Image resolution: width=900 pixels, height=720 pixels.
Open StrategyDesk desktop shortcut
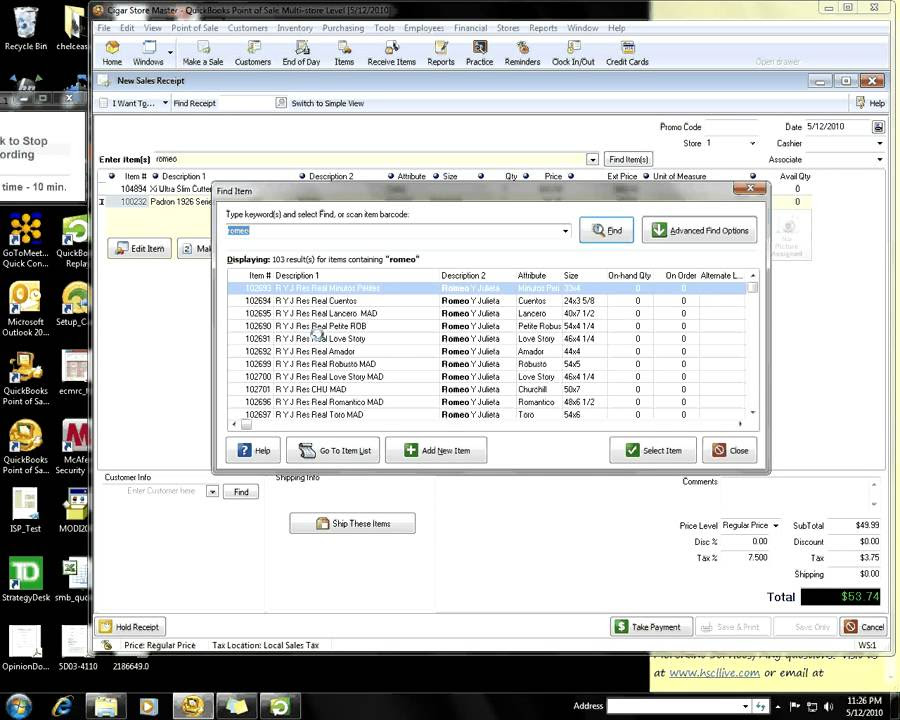[x=25, y=580]
